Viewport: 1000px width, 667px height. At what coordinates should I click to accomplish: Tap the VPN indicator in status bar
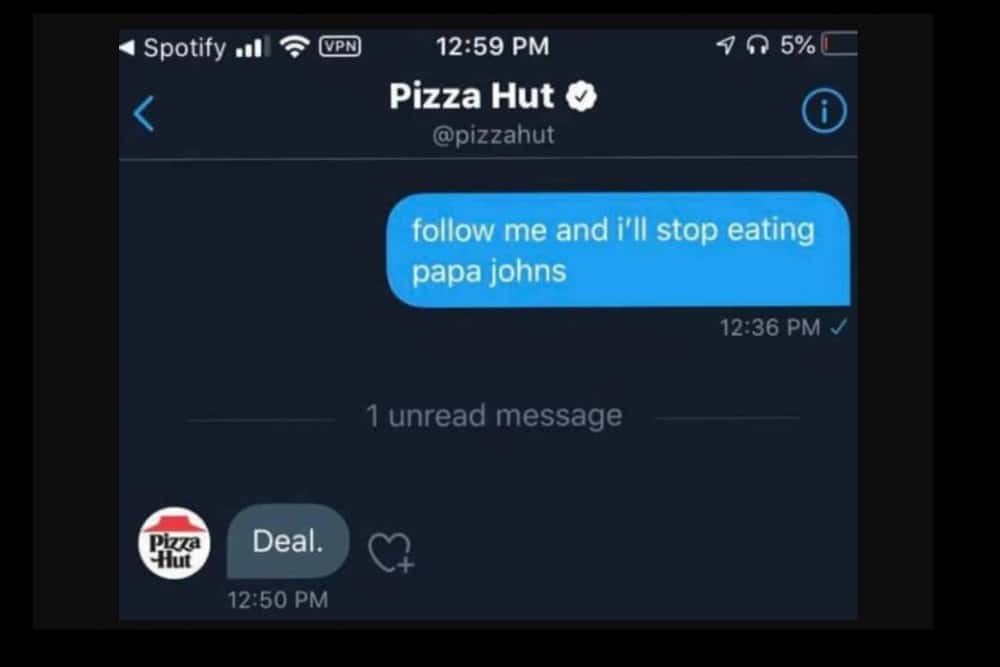click(x=340, y=46)
